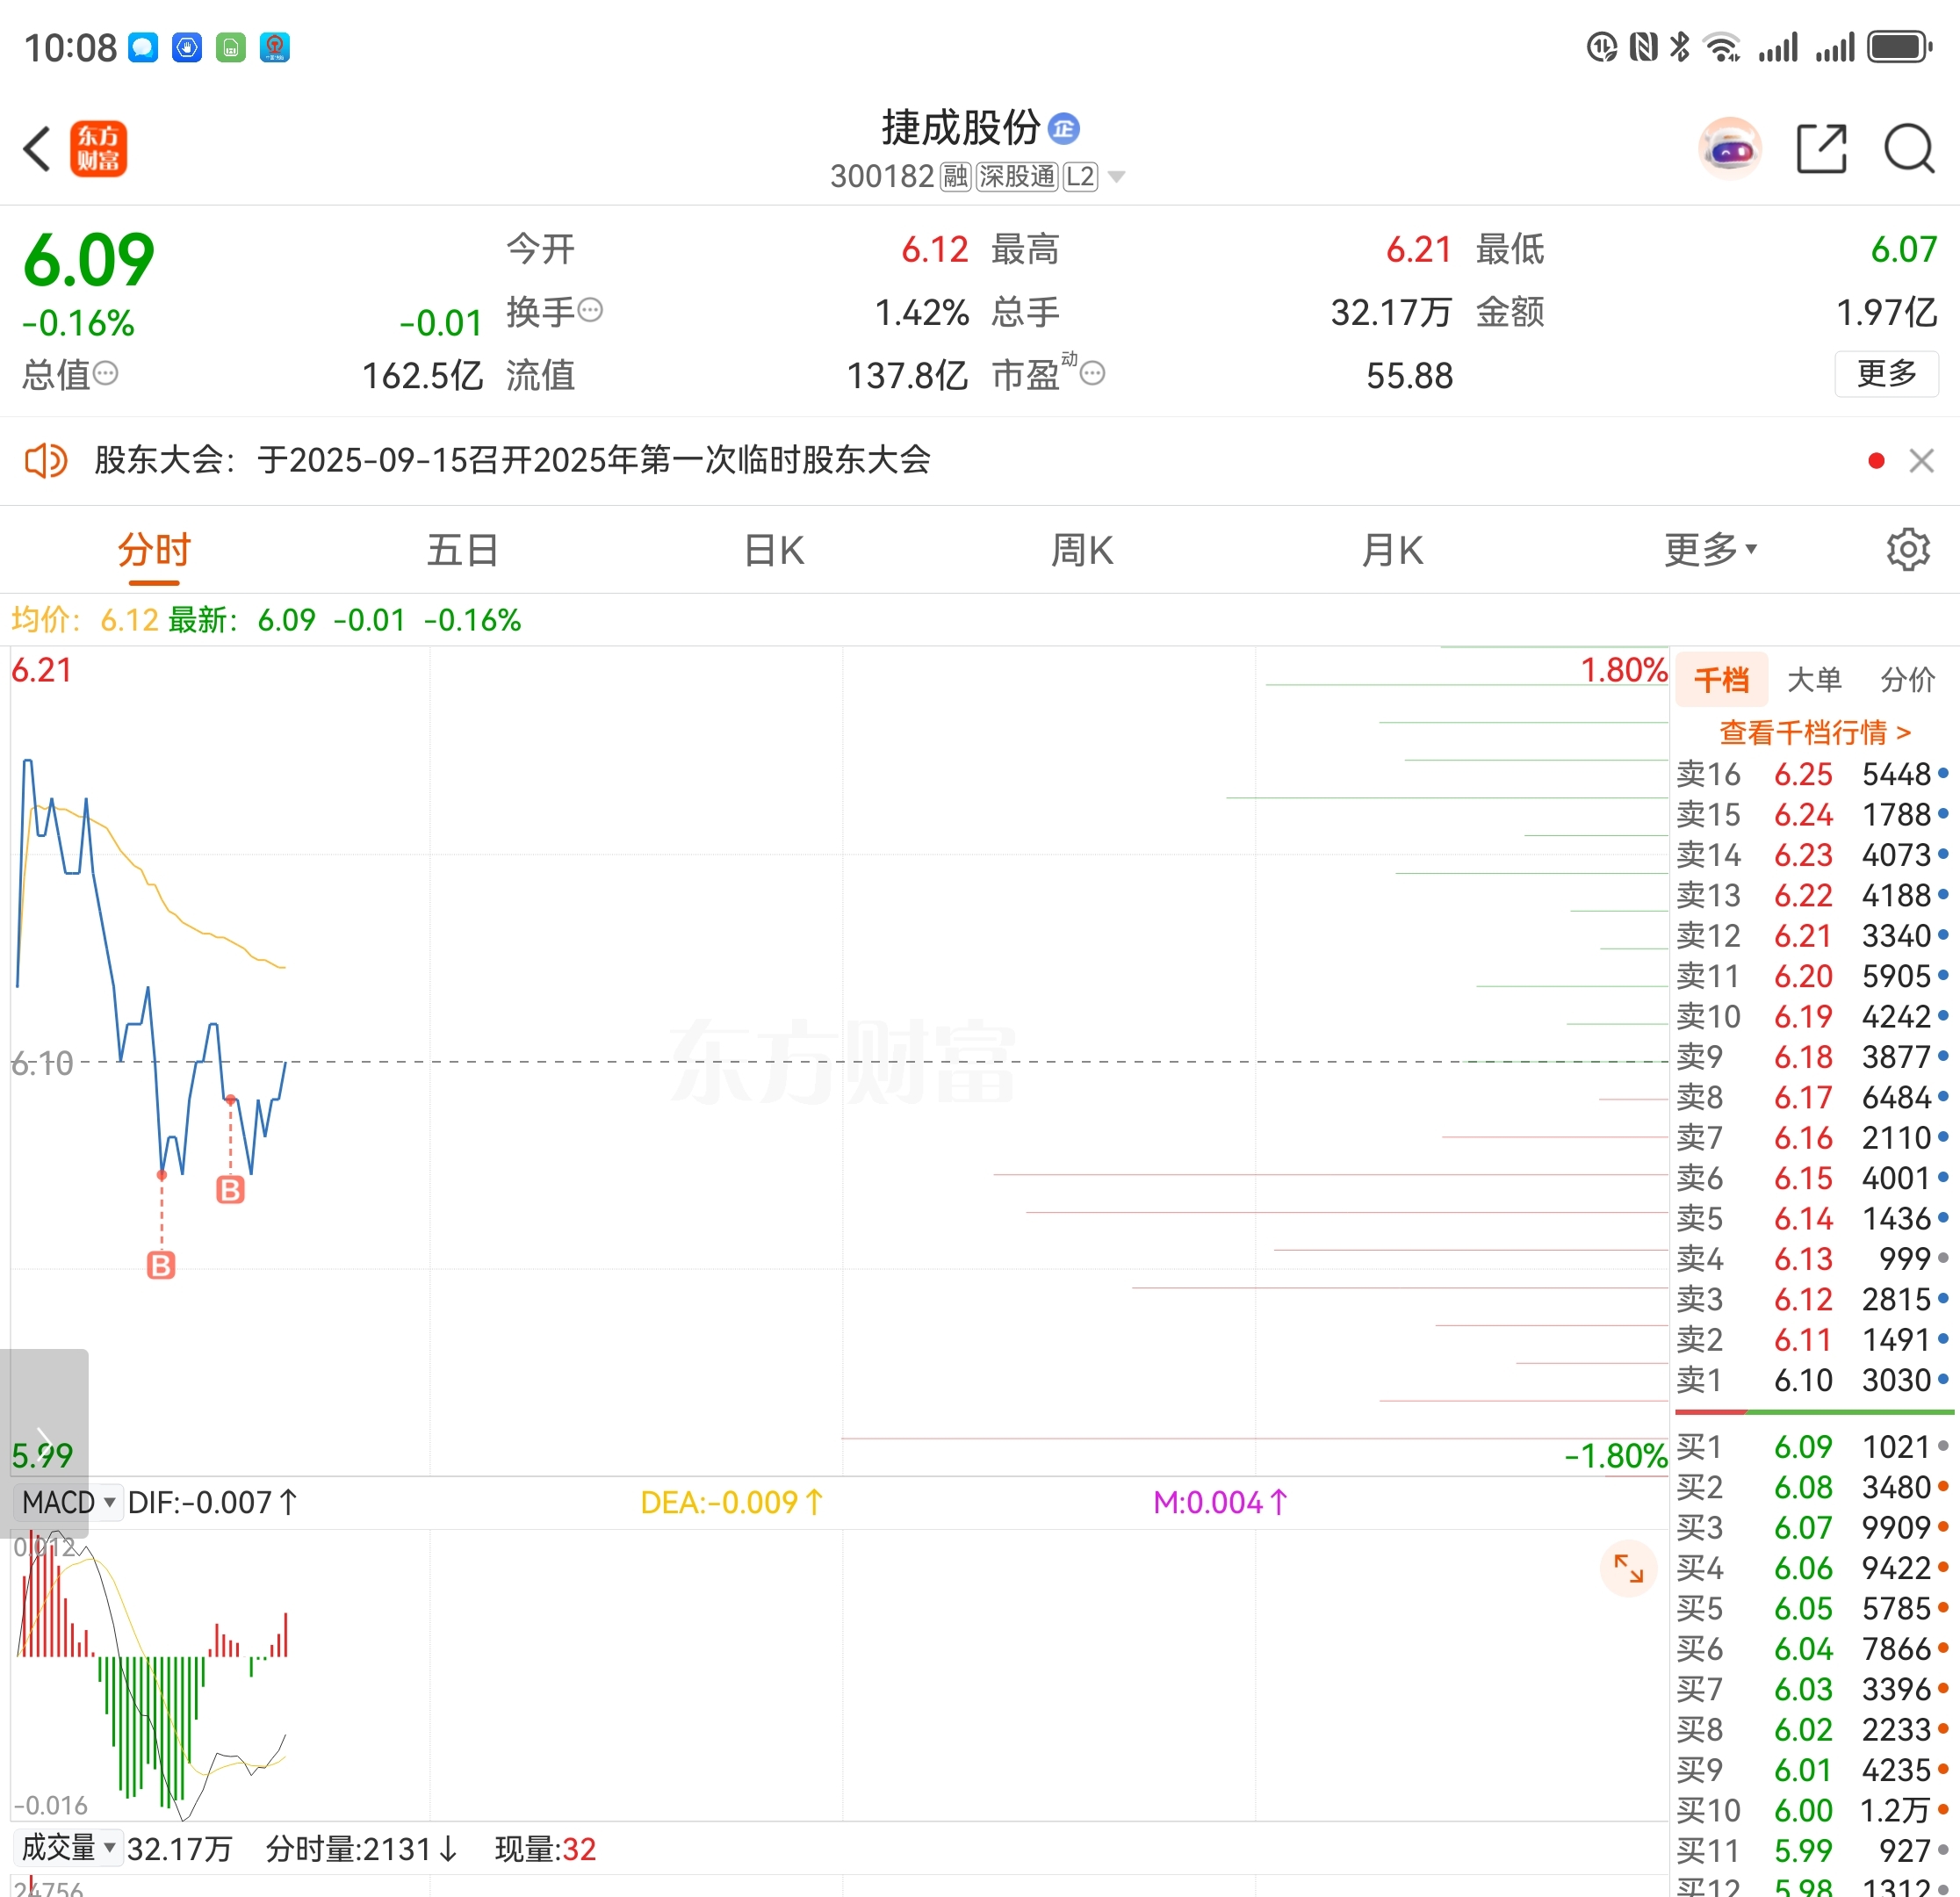Tap the fullscreen expand chart icon

(1628, 1568)
